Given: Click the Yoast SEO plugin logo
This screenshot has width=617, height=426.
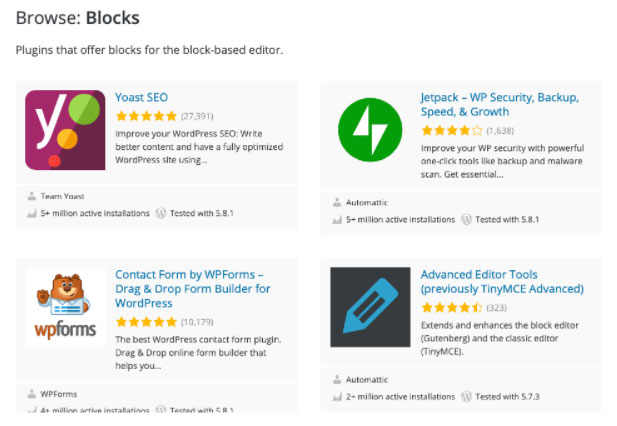Looking at the screenshot, I should tap(65, 130).
